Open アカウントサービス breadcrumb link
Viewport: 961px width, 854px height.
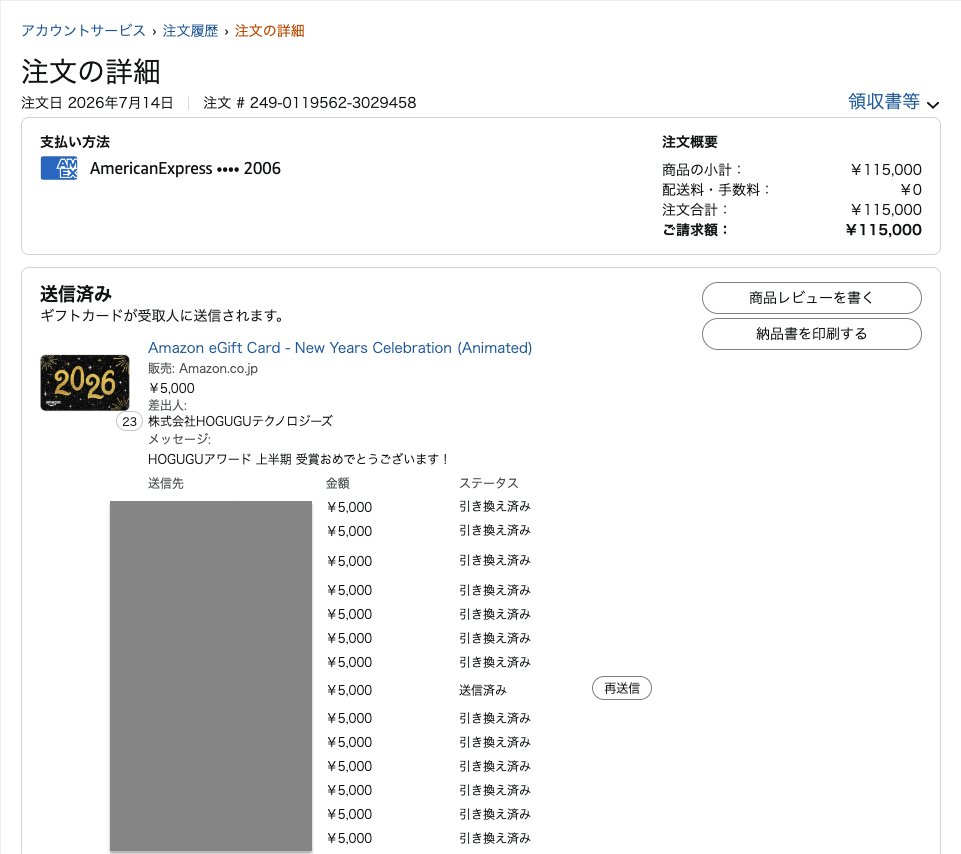[x=83, y=31]
